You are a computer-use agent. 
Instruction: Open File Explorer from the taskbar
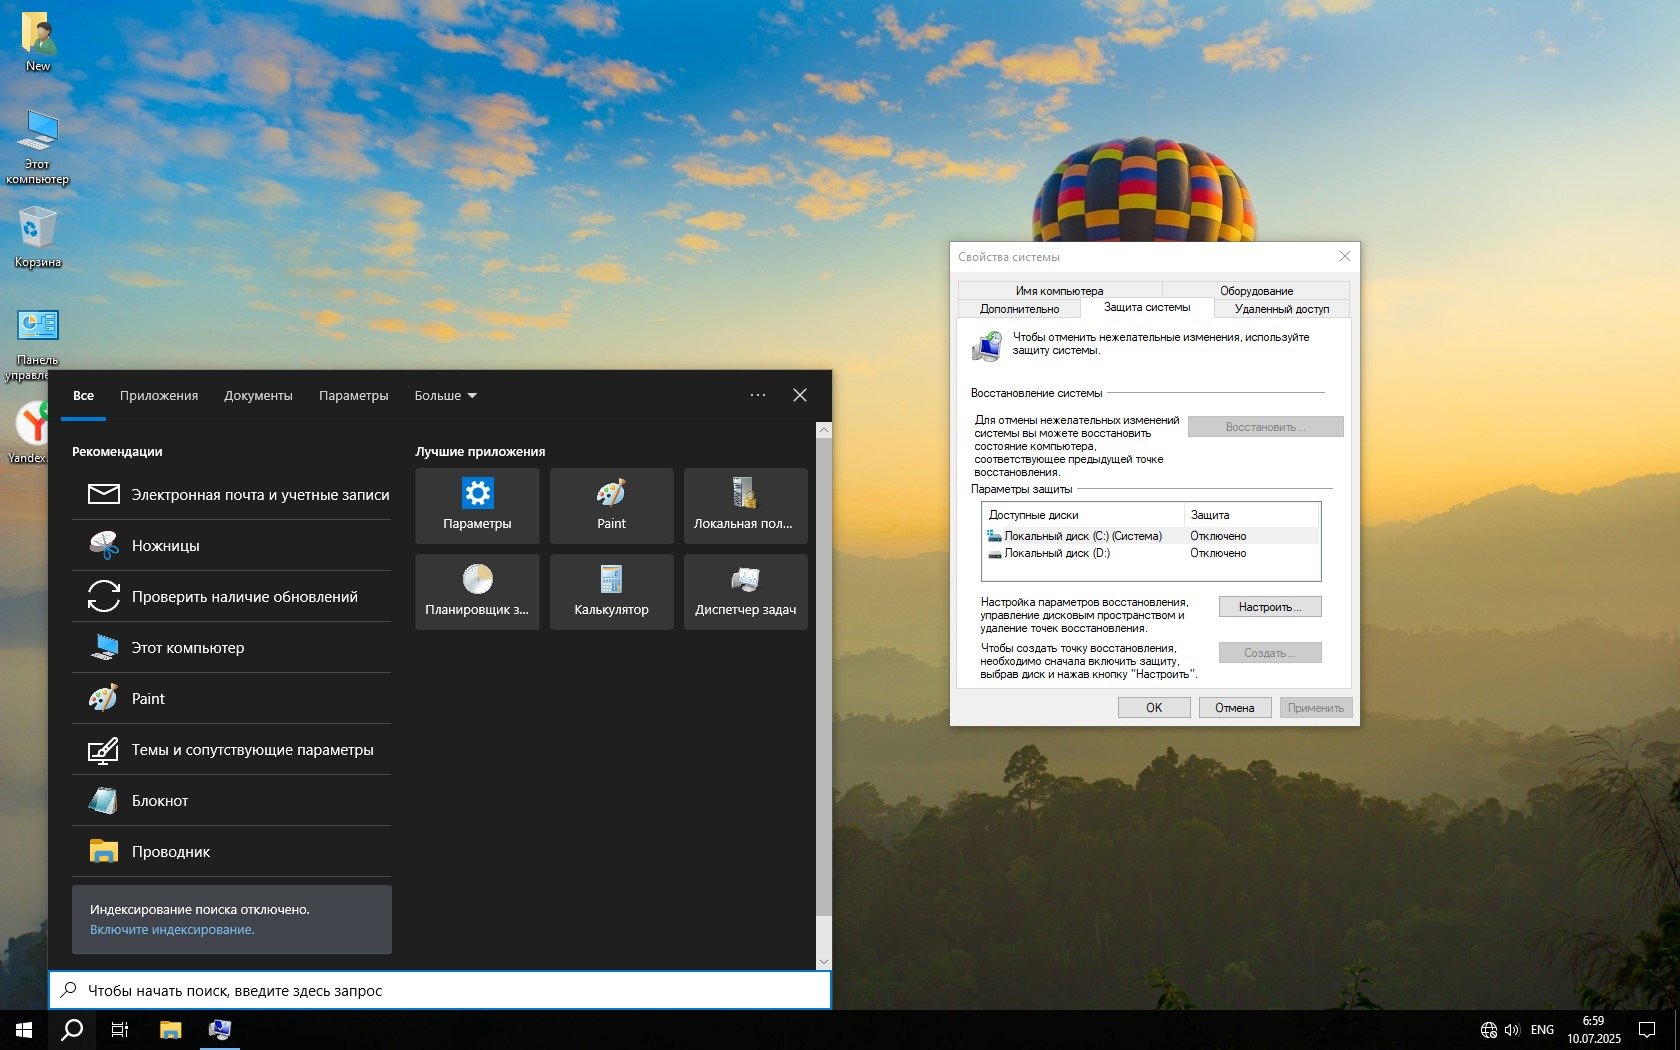click(170, 1030)
